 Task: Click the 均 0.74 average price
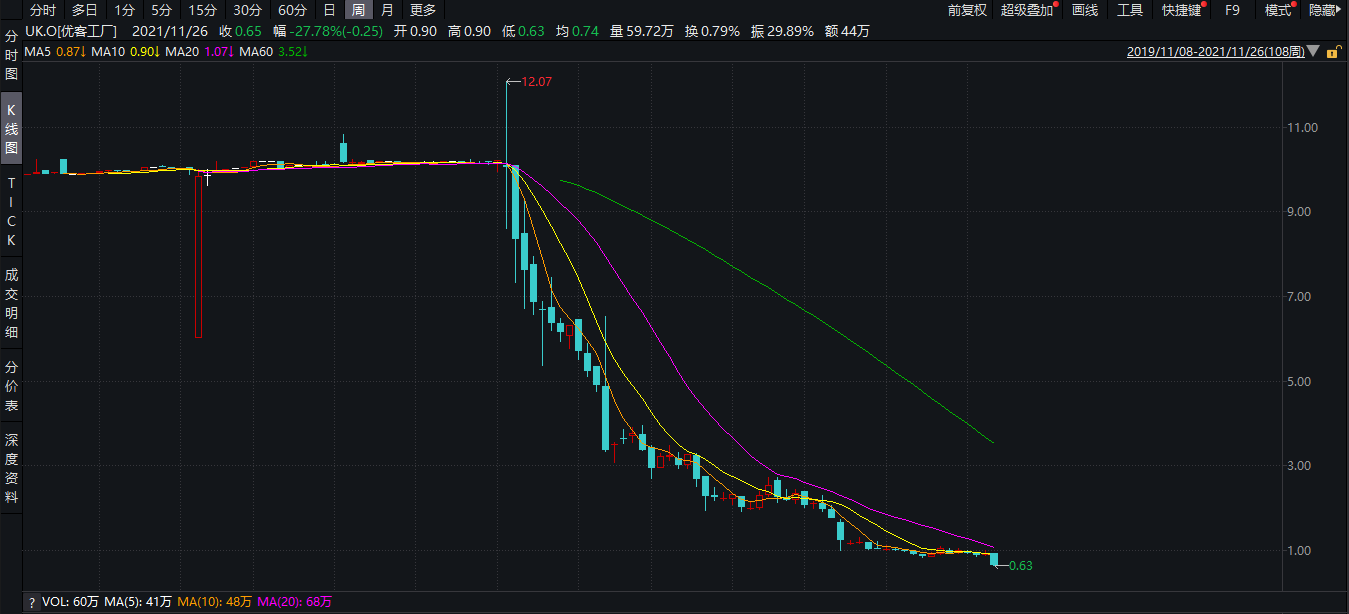point(577,31)
